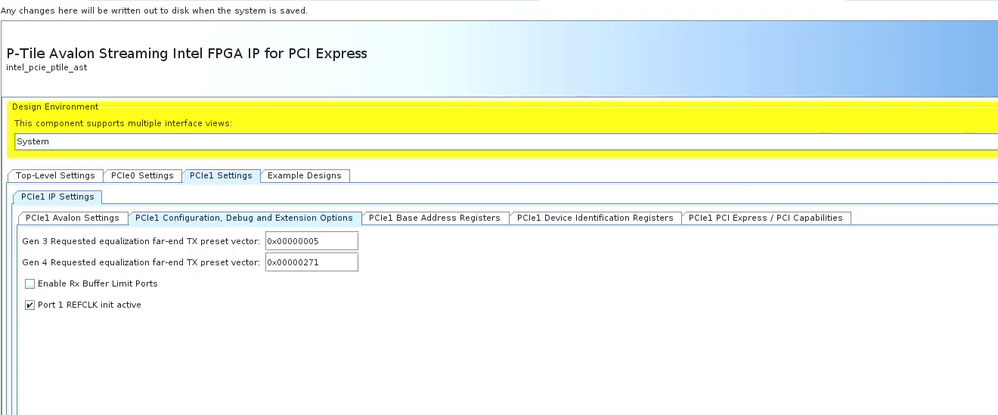The width and height of the screenshot is (998, 415).
Task: Edit Gen 3 equalization TX preset vector field
Action: pyautogui.click(x=311, y=241)
